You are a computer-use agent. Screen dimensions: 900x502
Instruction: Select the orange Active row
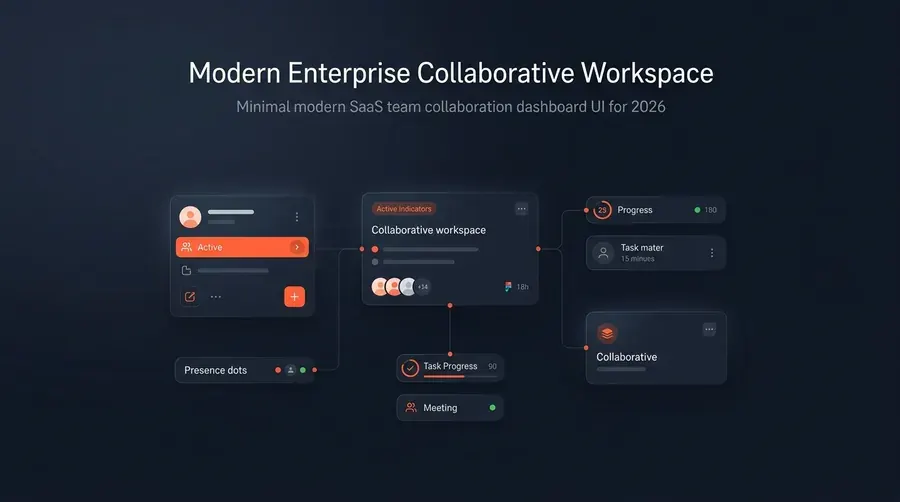[242, 247]
